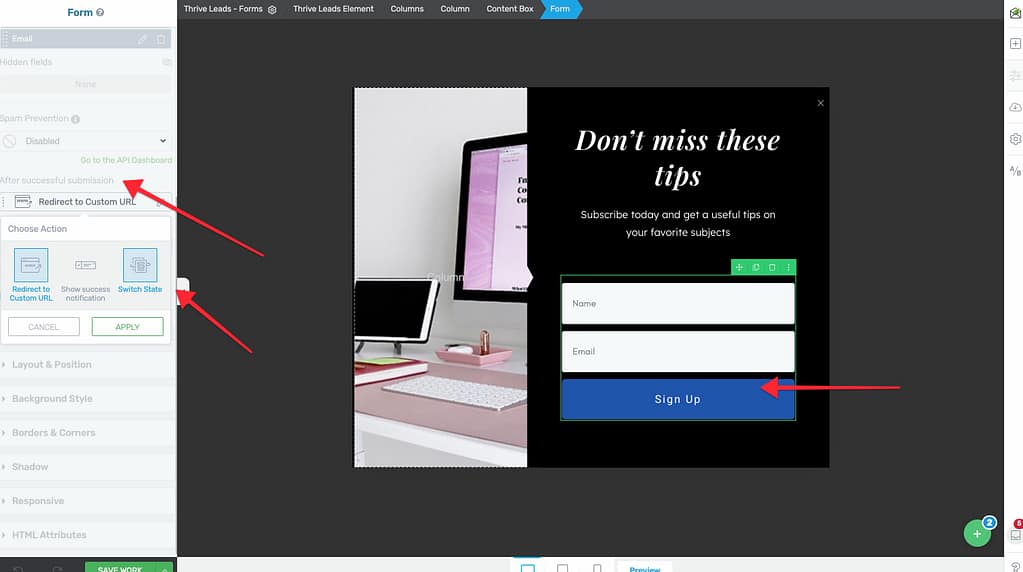Click the green floating plus button
The height and width of the screenshot is (572, 1023).
pos(977,534)
